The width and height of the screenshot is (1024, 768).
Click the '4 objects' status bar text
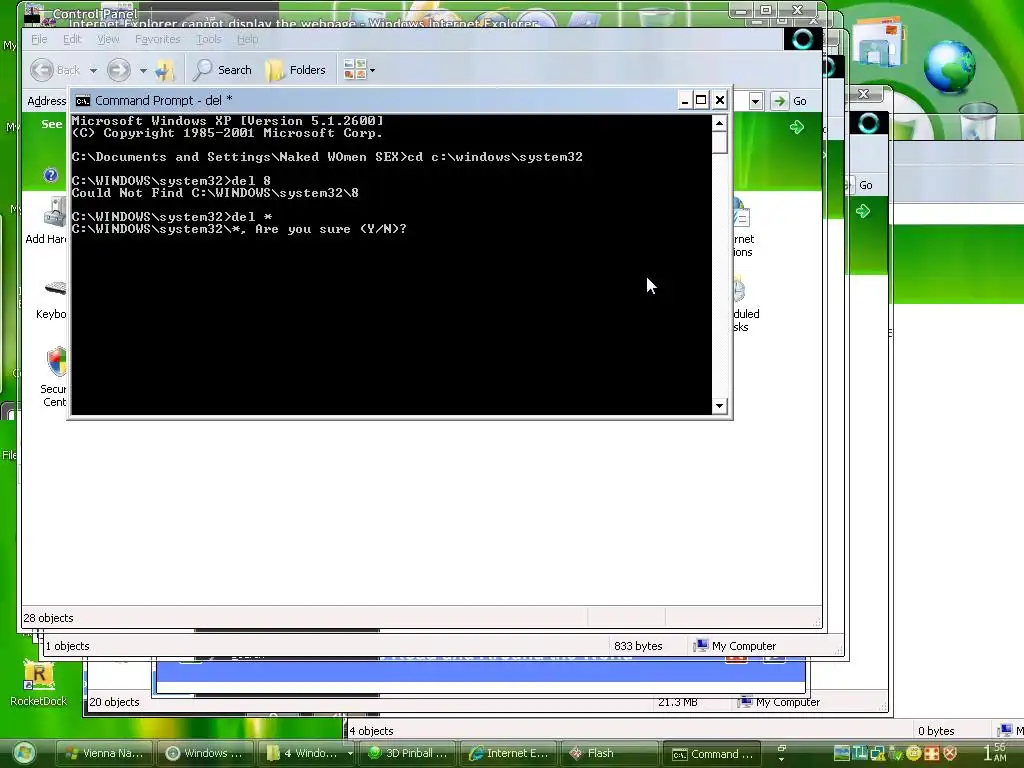(x=372, y=731)
